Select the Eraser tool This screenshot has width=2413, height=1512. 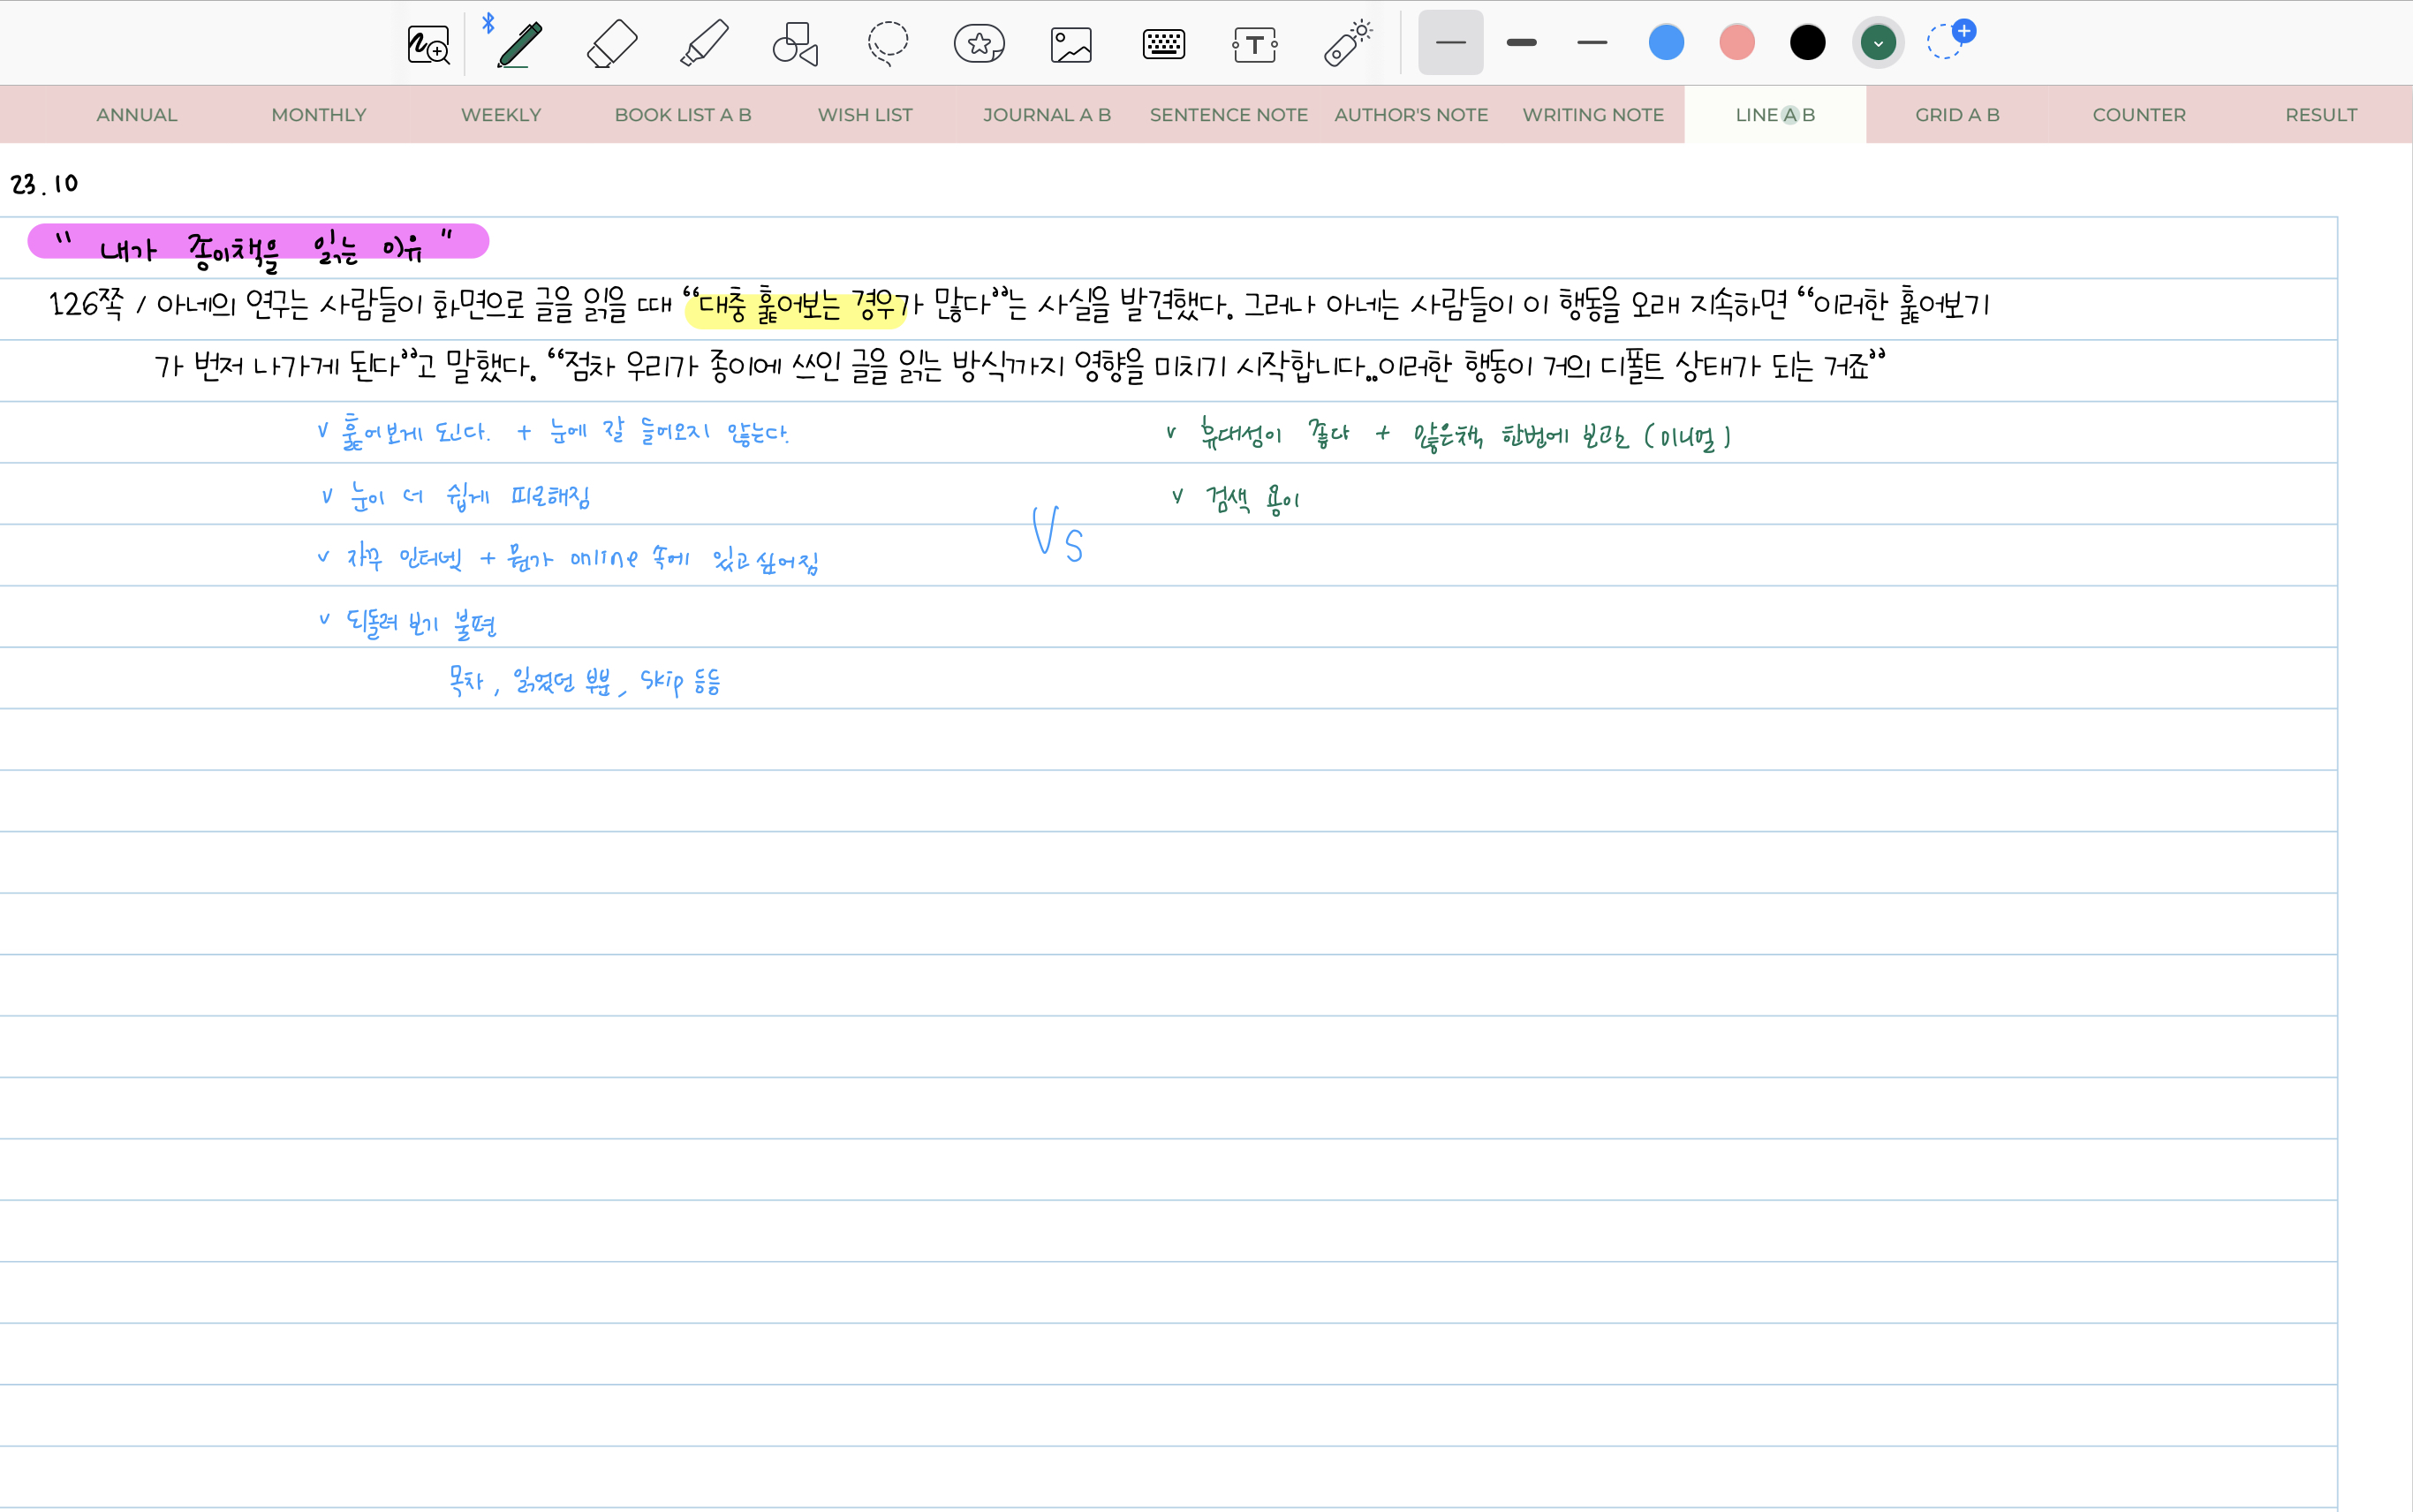612,44
